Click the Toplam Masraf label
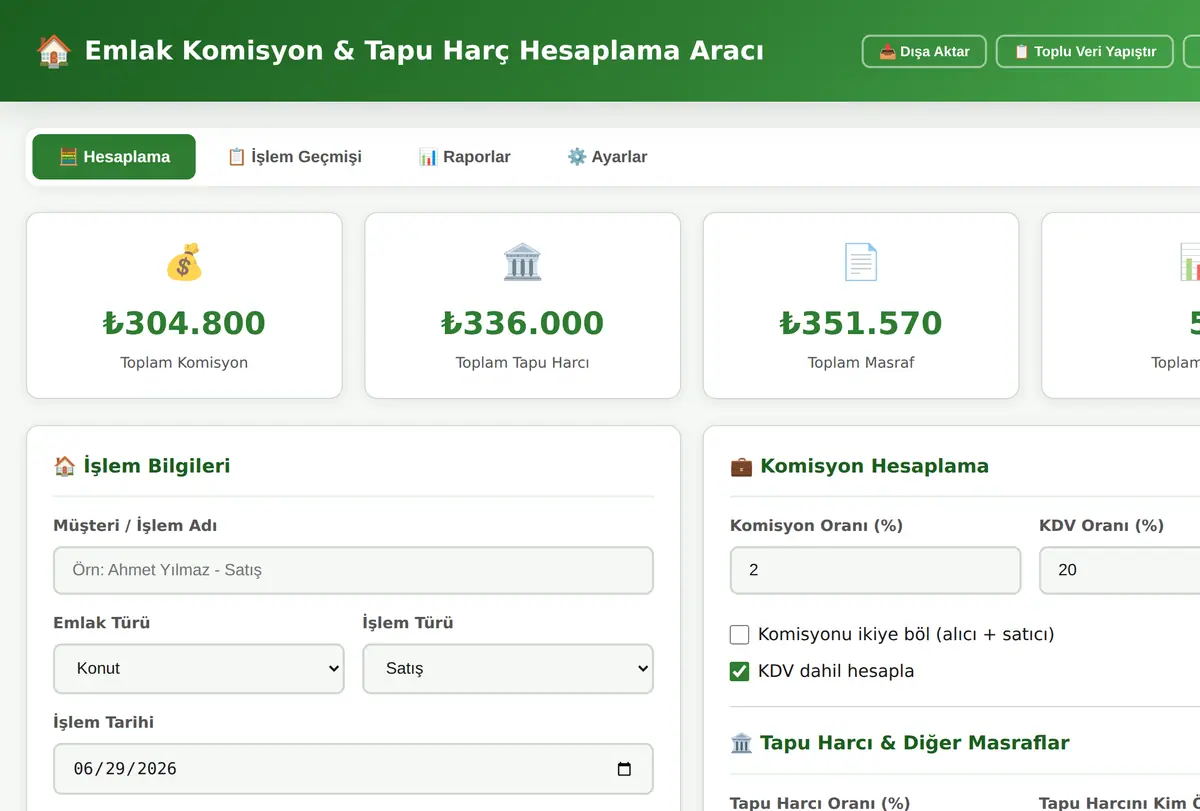Viewport: 1200px width, 811px height. (861, 363)
